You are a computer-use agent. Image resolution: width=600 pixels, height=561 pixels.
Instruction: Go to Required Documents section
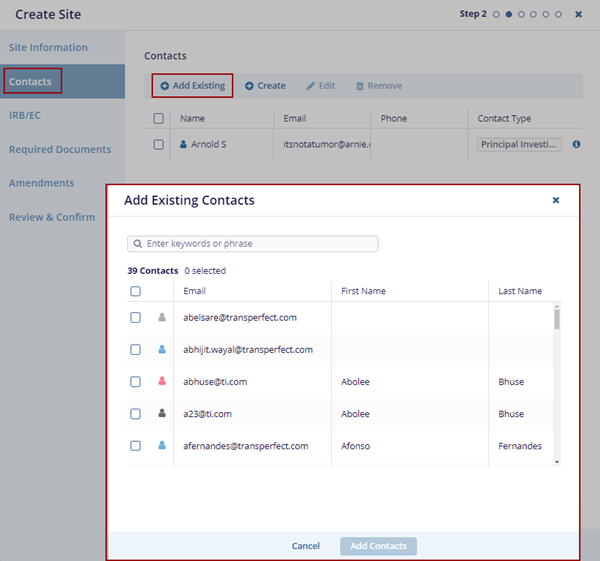[x=60, y=149]
